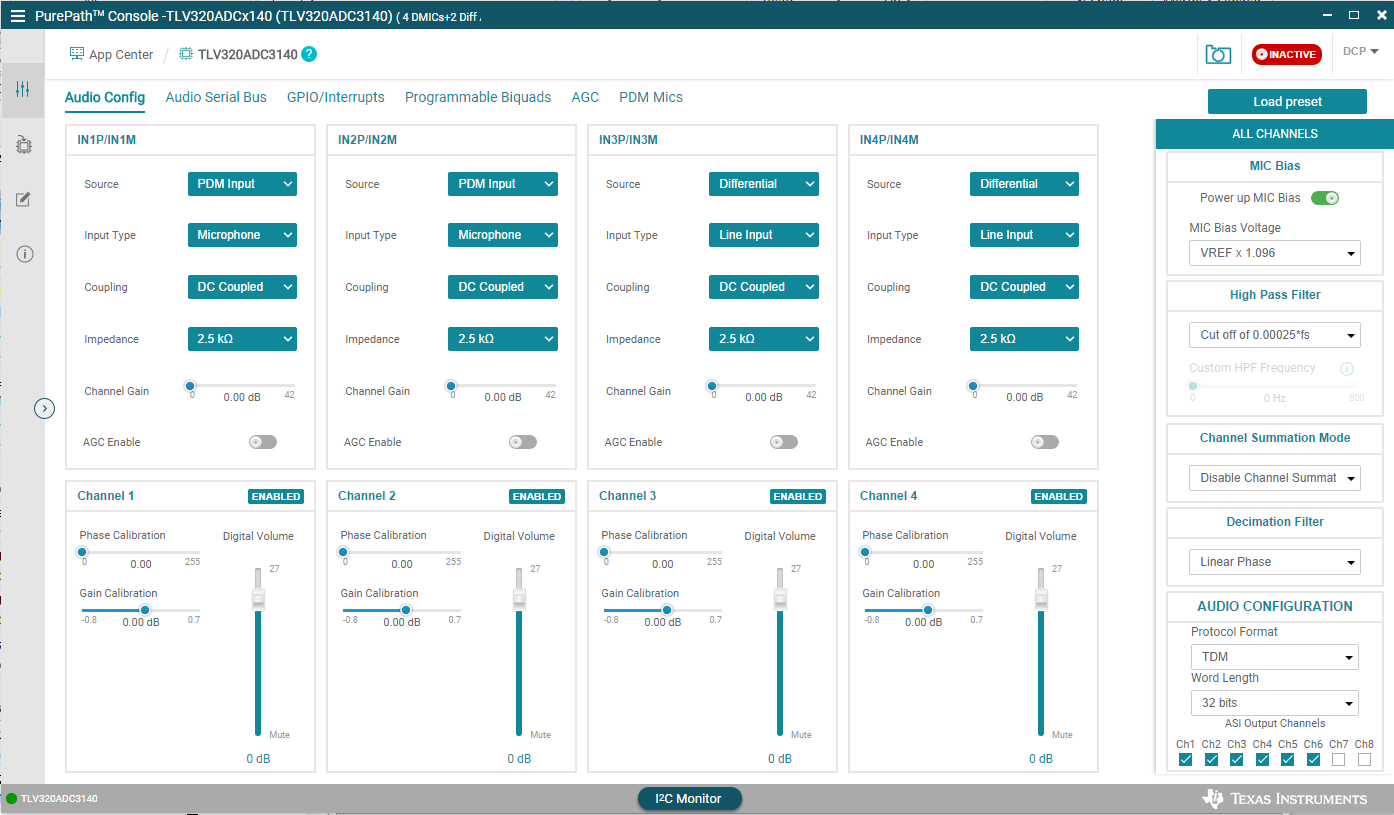Go to the AGC tab

(585, 97)
